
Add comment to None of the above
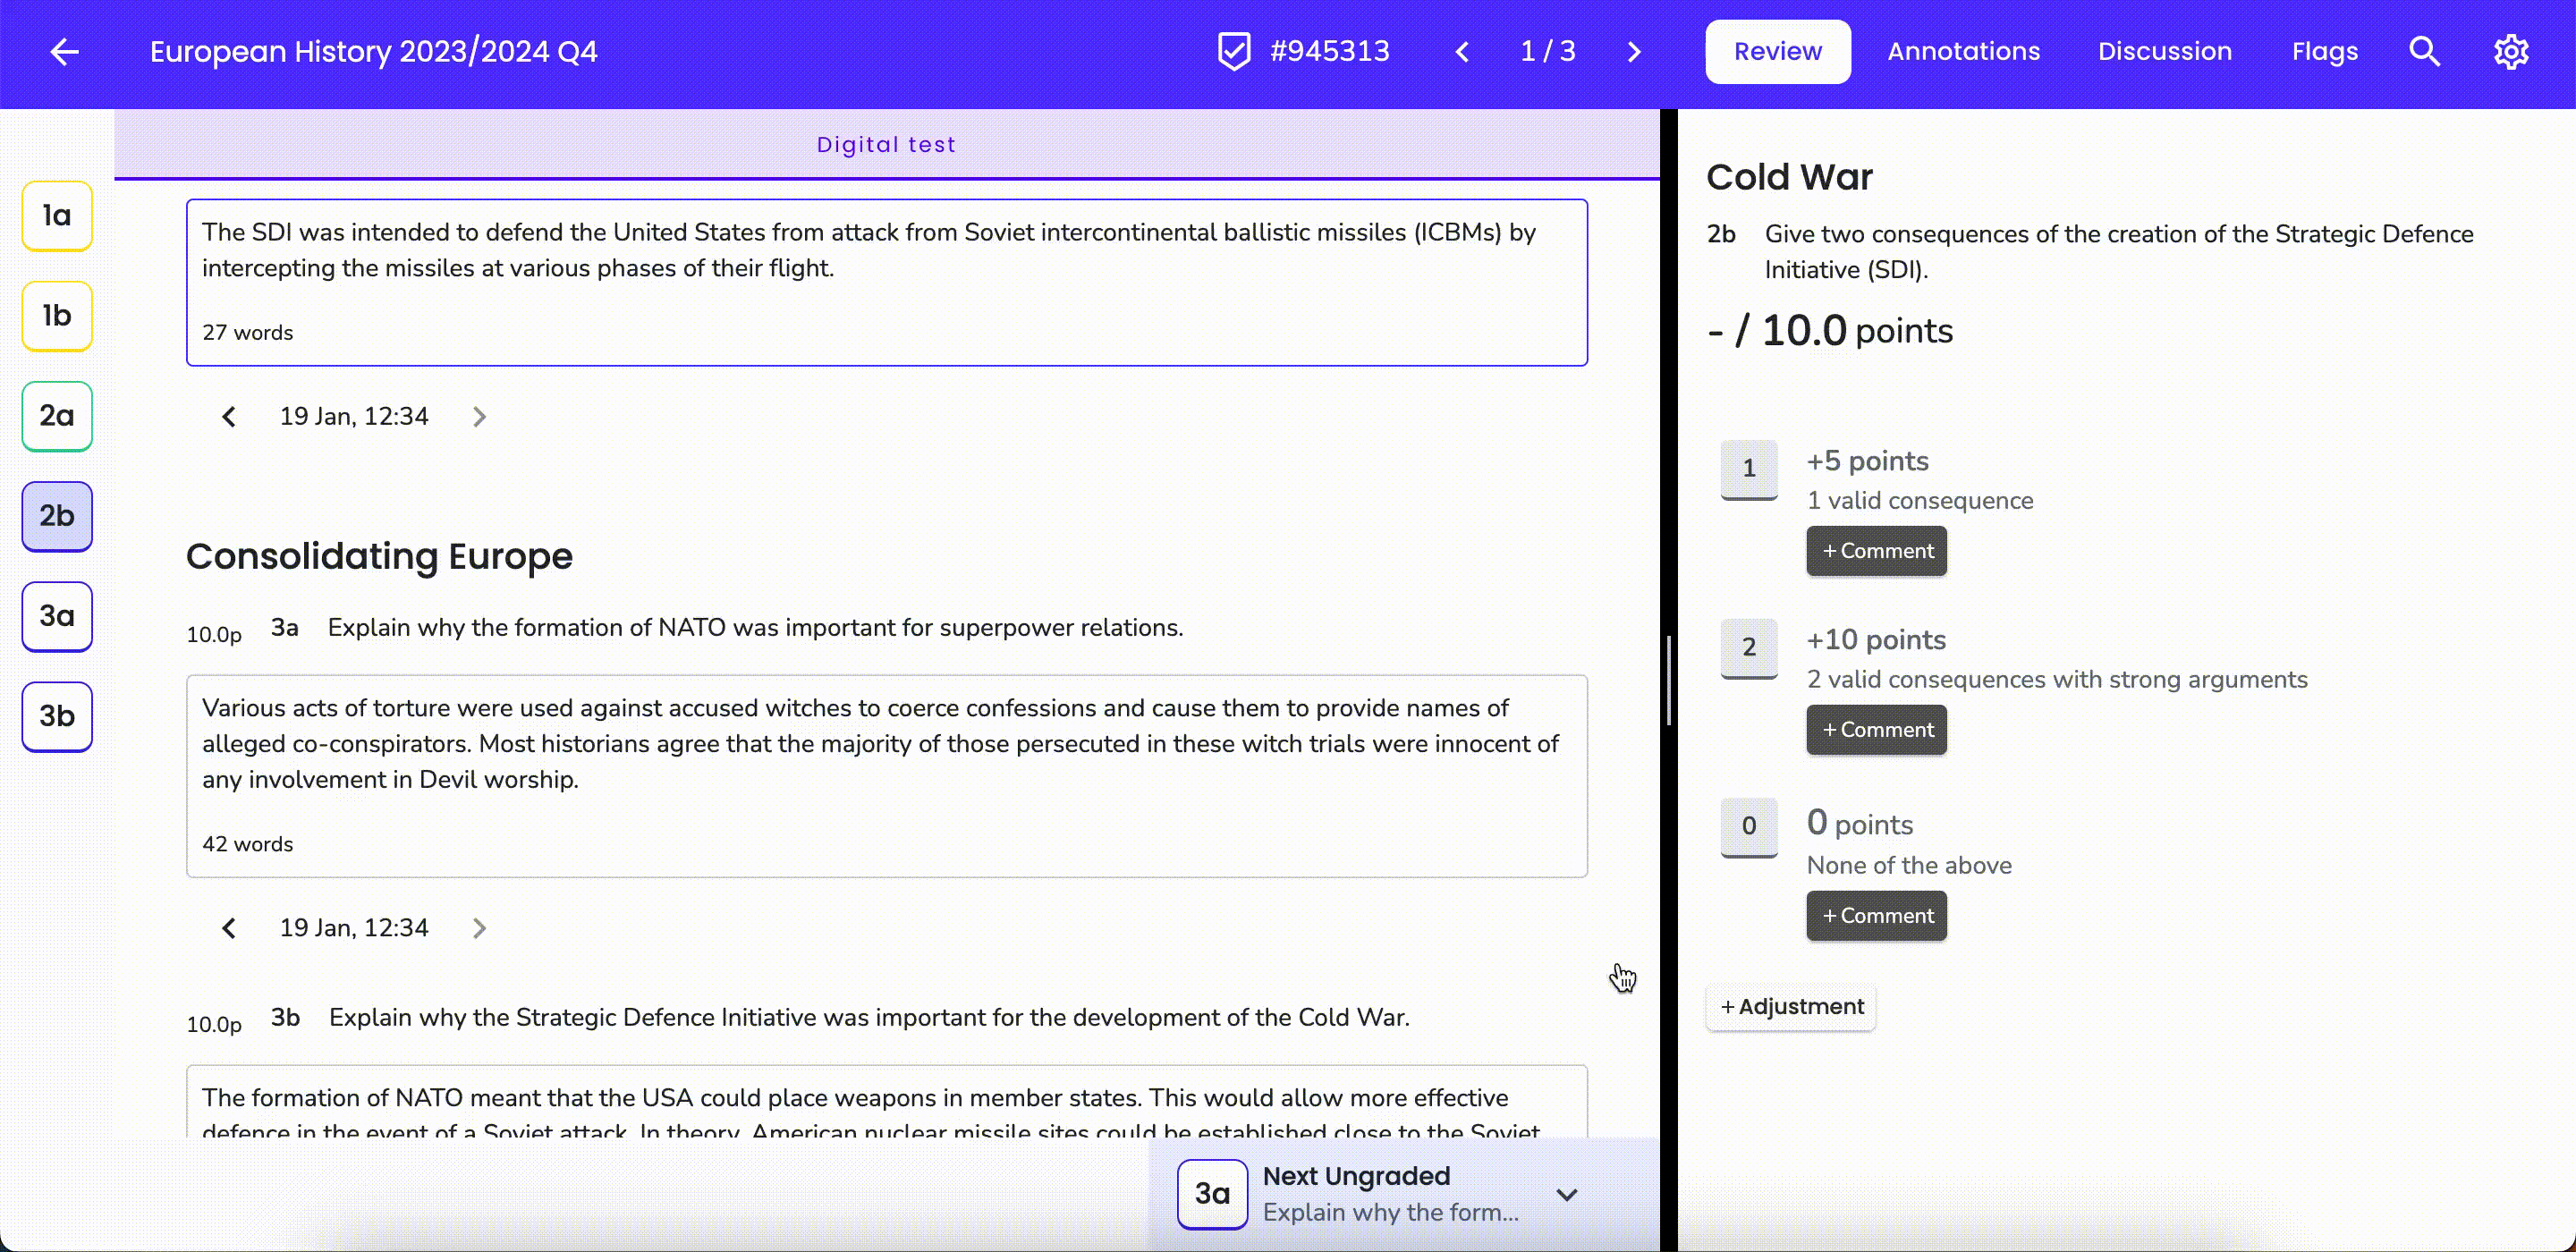(1876, 916)
